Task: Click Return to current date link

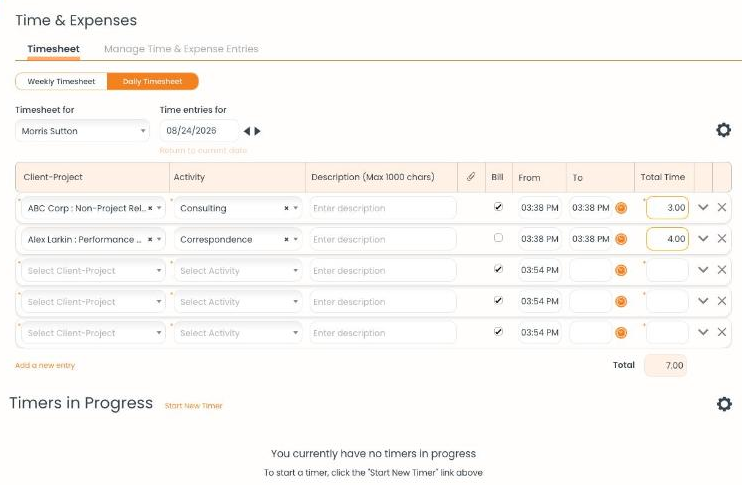Action: 203,150
